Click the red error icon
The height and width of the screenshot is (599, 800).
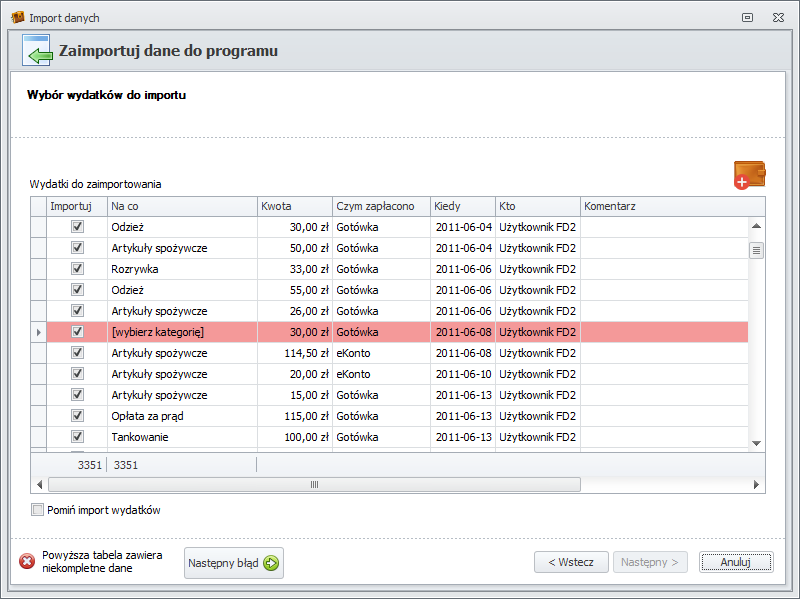click(x=26, y=561)
